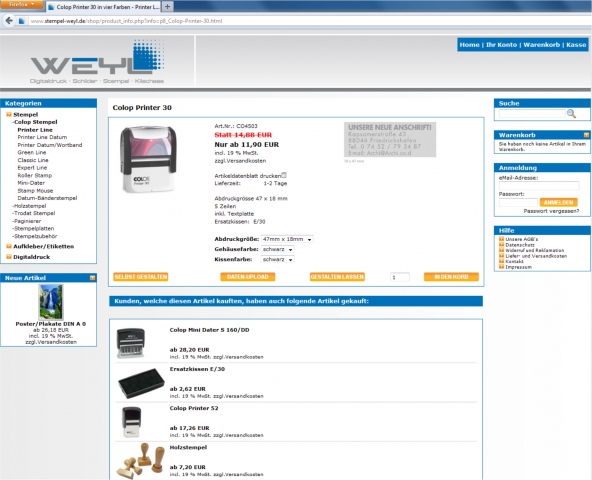Viewport: 592px width, 480px height.
Task: Select Classic Line category
Action: coord(33,160)
